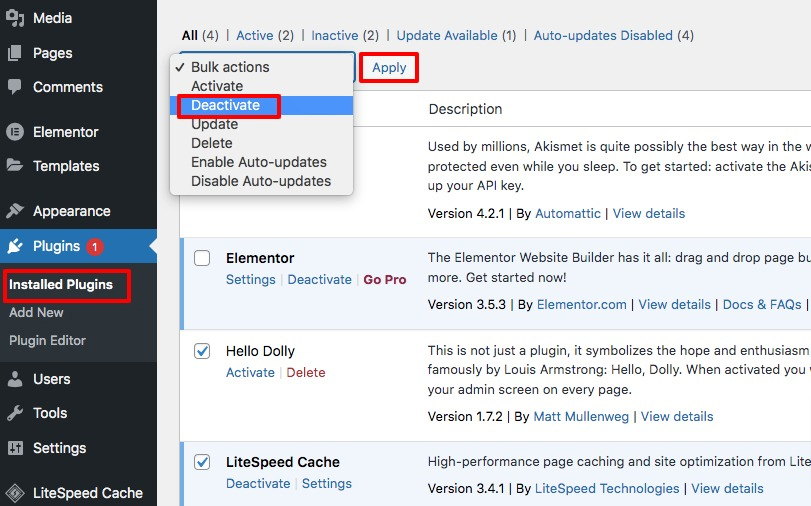The image size is (811, 506).
Task: Click the Templates folder icon
Action: 15,166
